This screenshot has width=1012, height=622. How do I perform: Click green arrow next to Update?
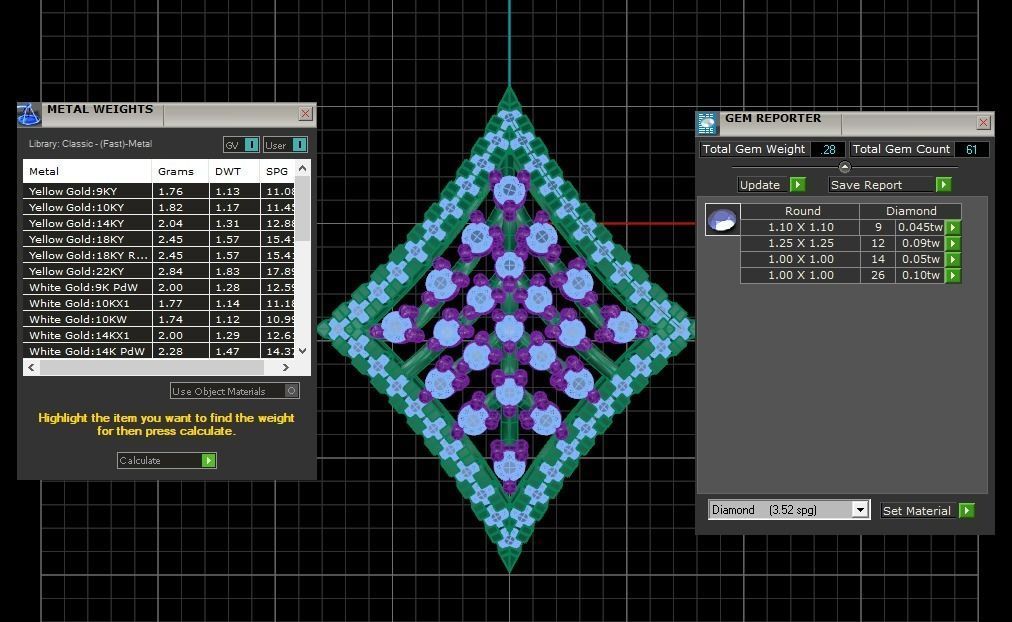798,185
